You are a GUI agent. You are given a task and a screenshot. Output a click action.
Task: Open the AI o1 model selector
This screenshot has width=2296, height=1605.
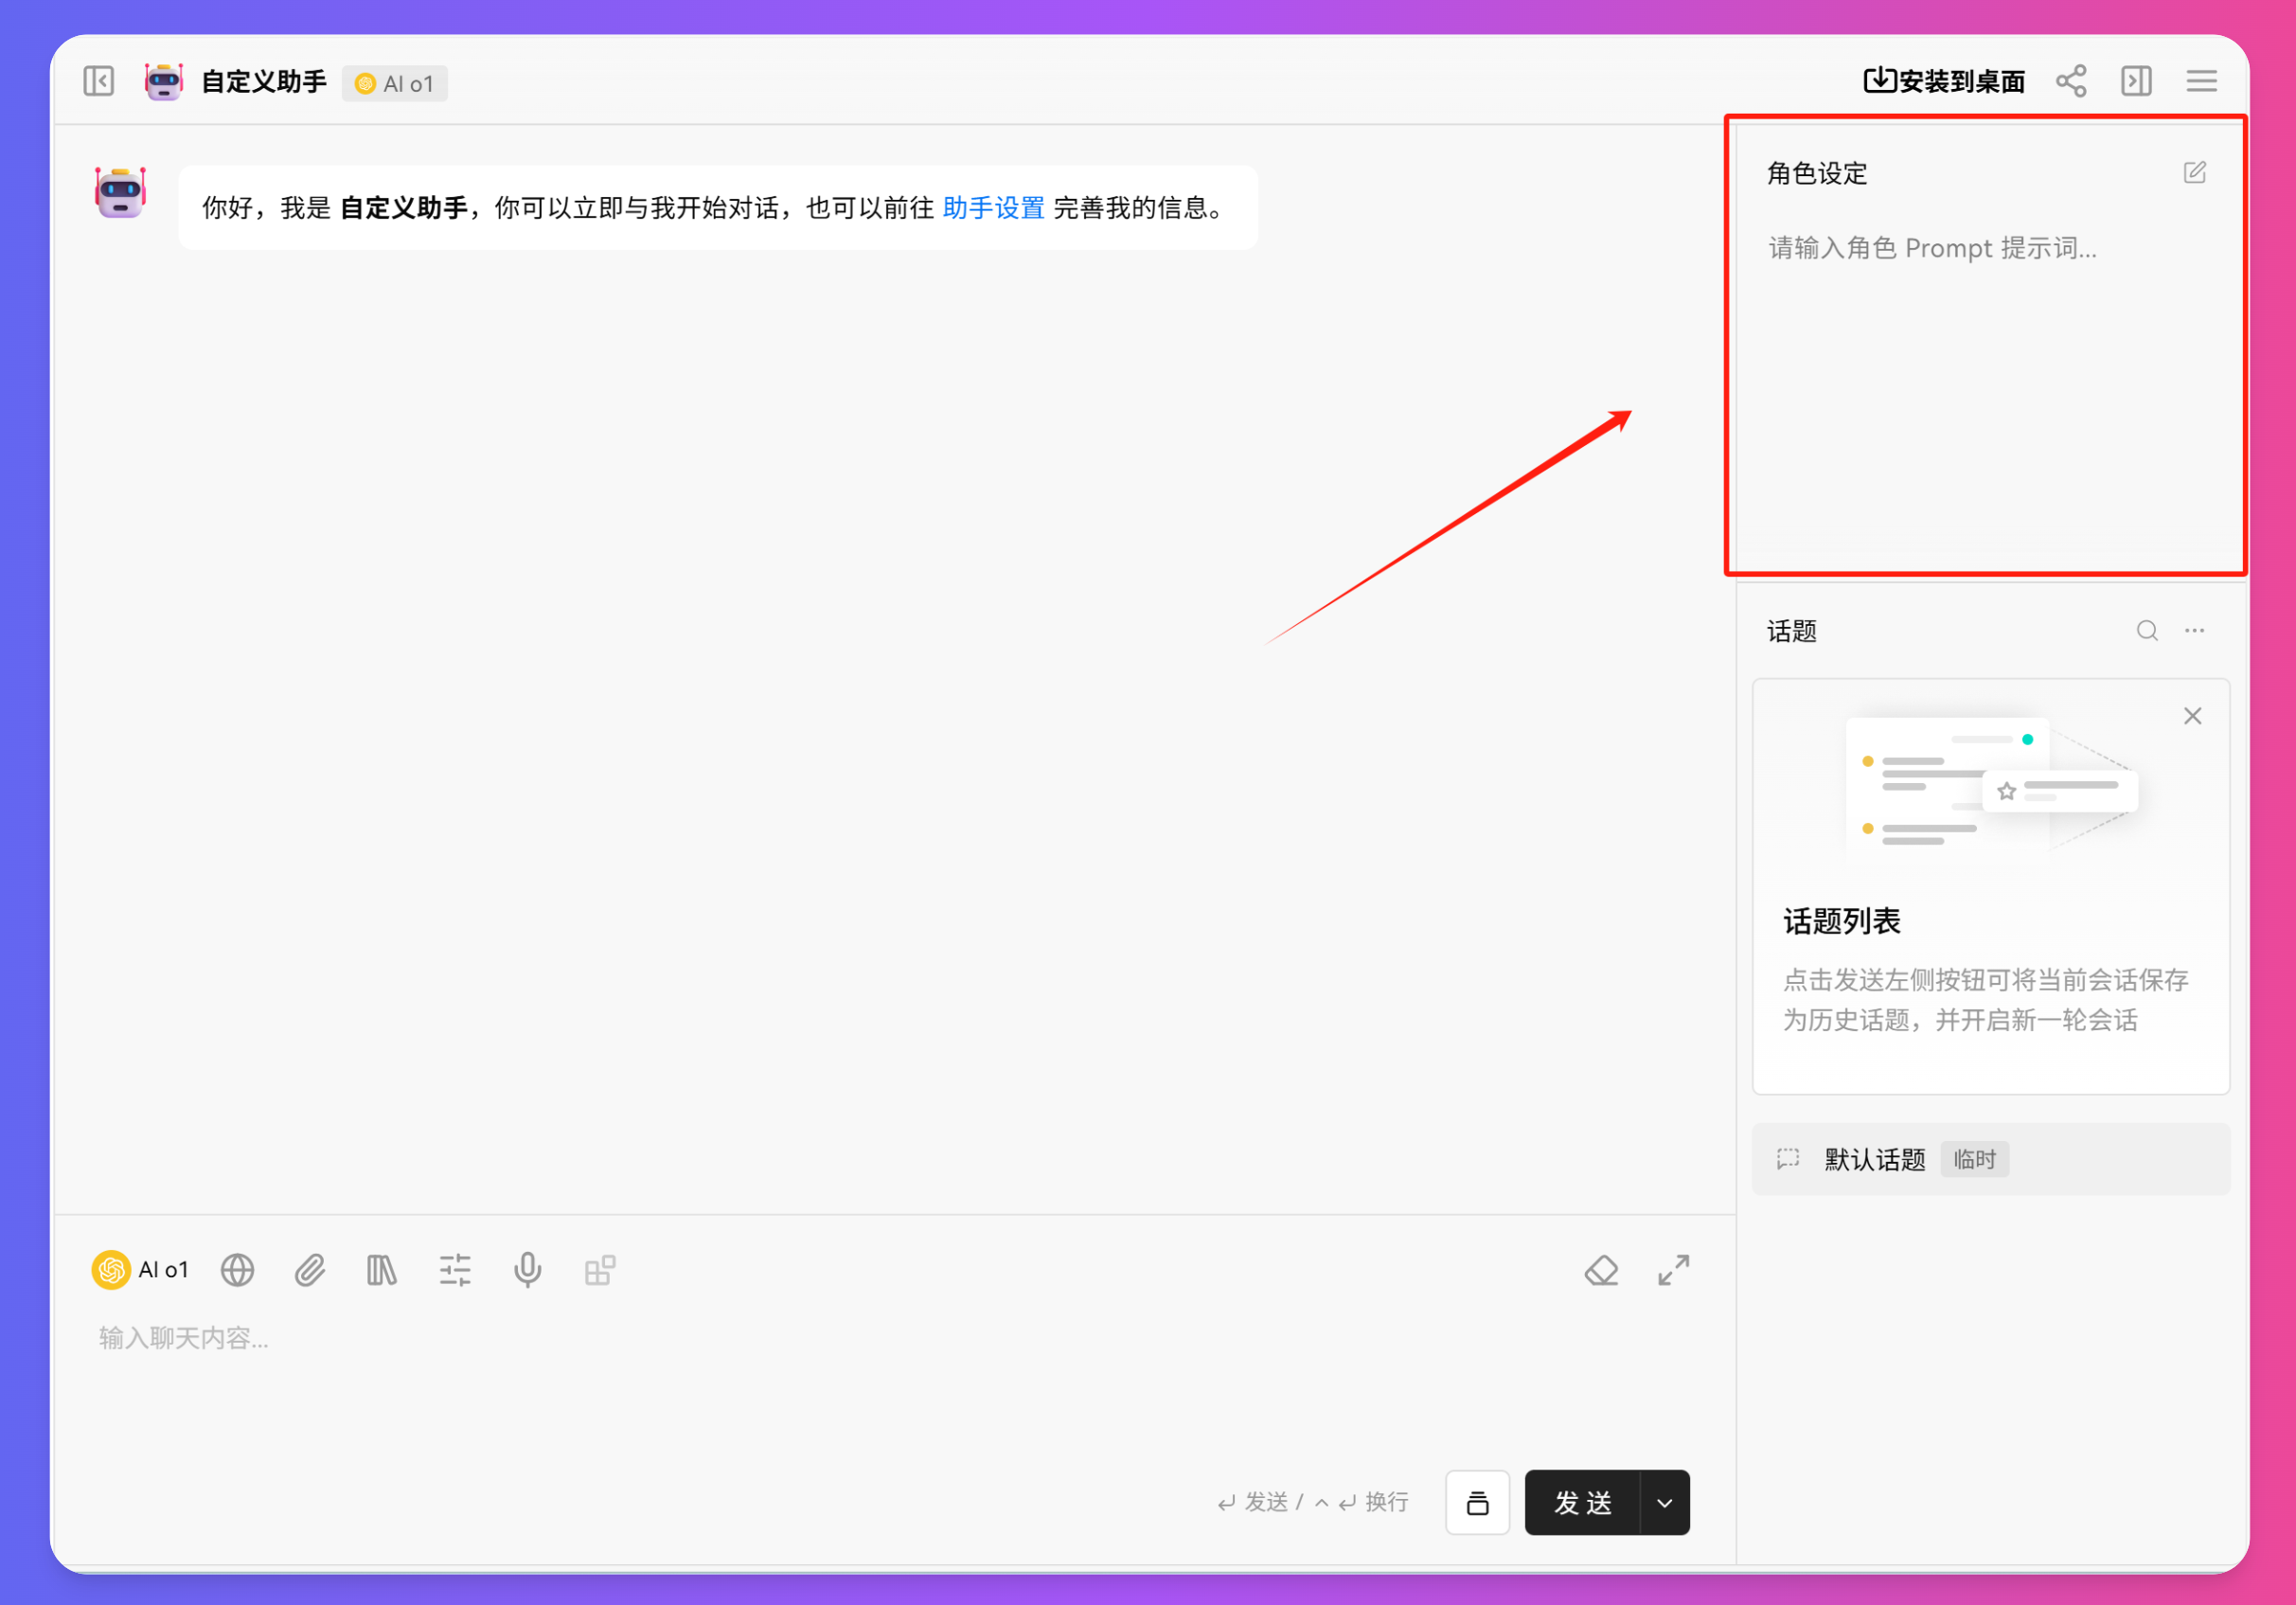click(140, 1269)
